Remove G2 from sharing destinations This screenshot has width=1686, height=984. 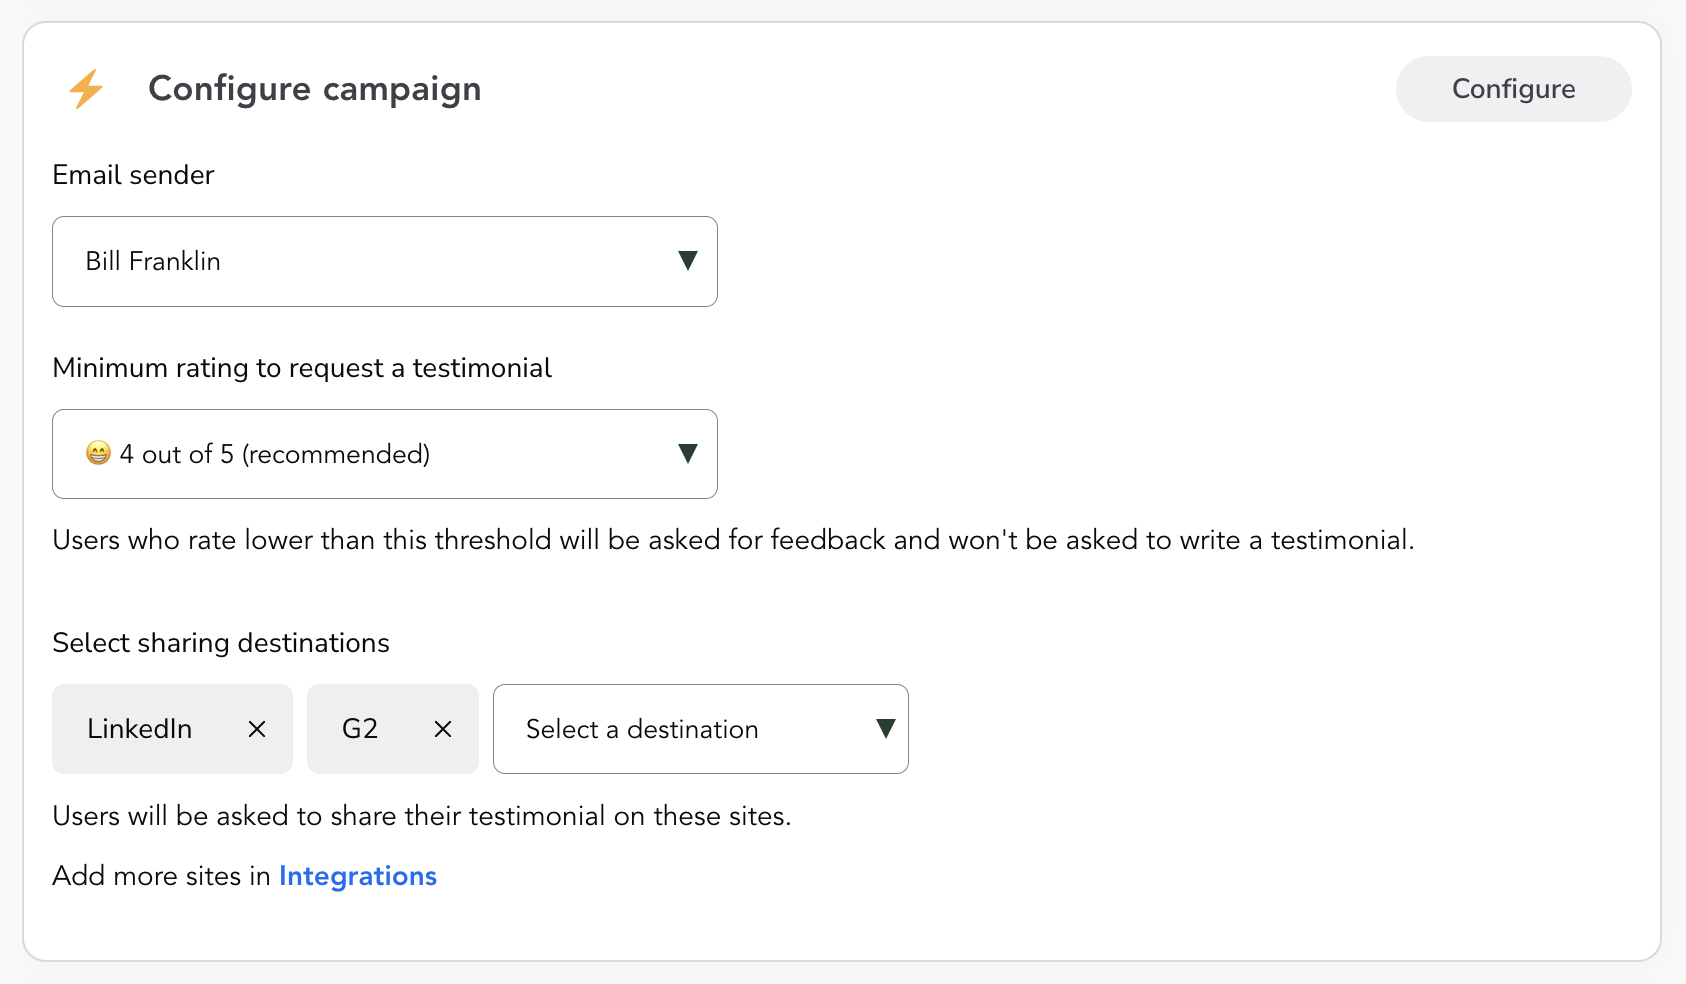click(442, 729)
